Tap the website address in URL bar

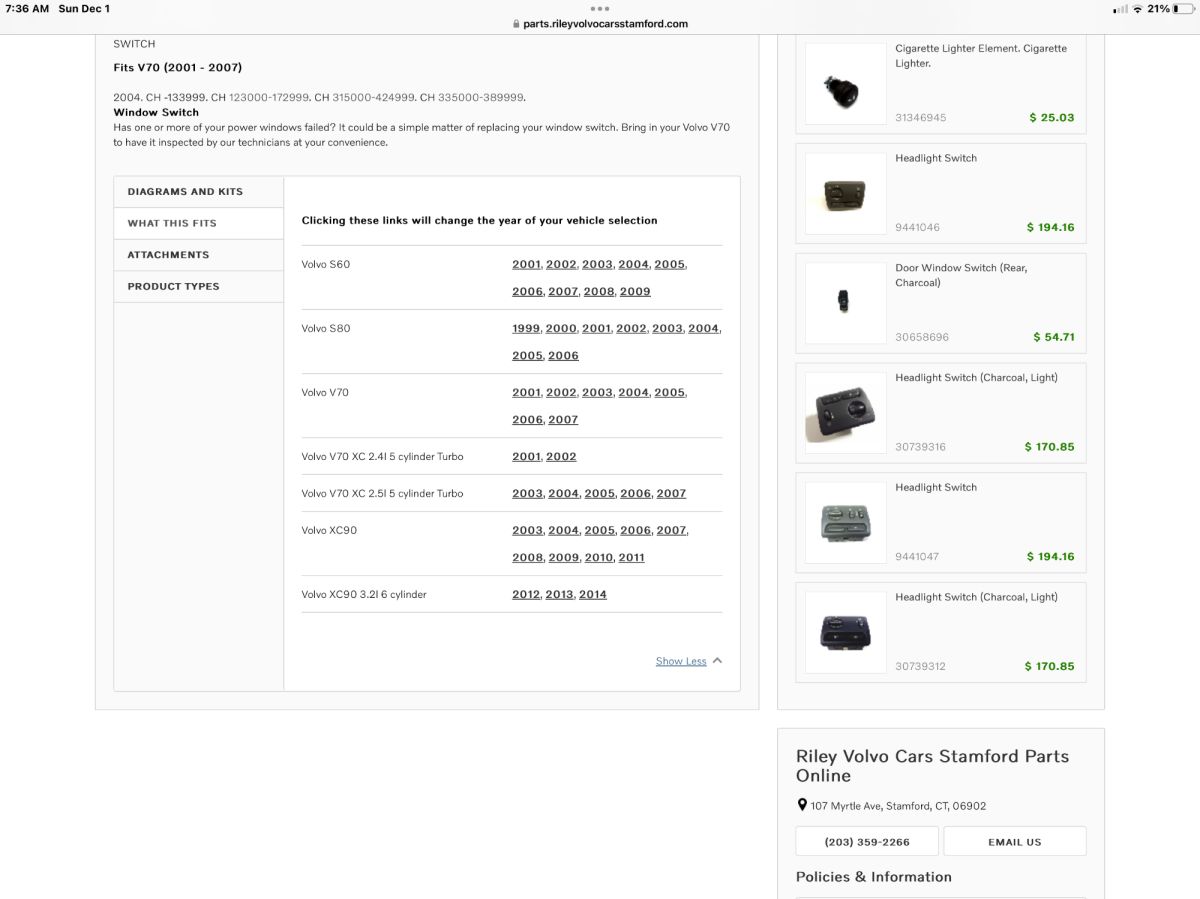(x=605, y=24)
